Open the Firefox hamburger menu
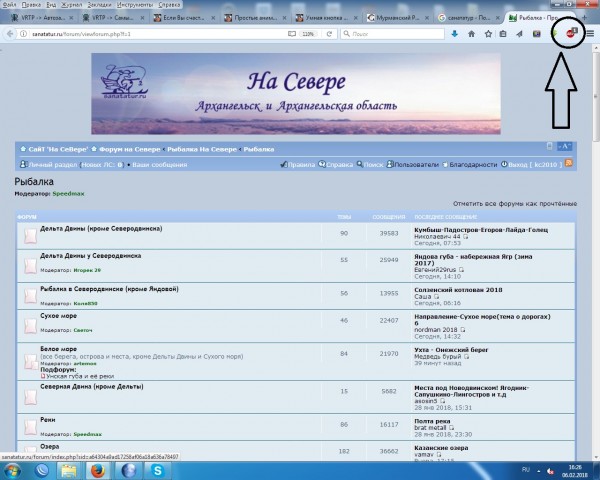The image size is (600, 480). tap(590, 33)
